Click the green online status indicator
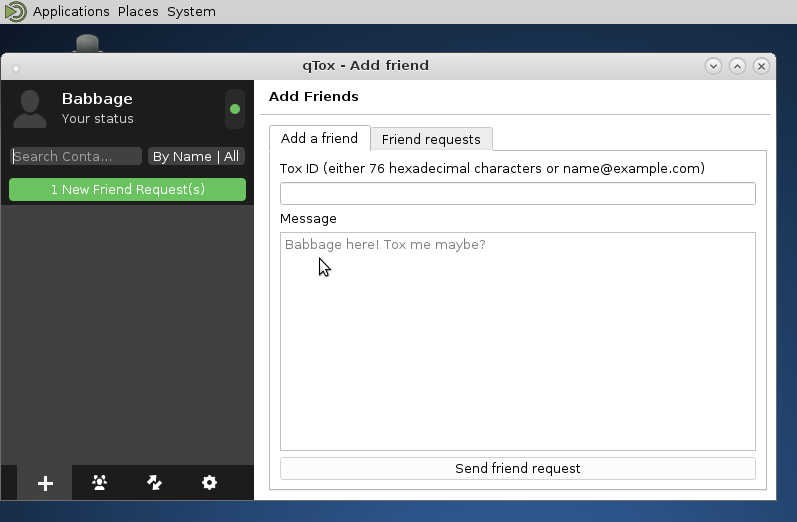Image resolution: width=797 pixels, height=522 pixels. coord(235,109)
